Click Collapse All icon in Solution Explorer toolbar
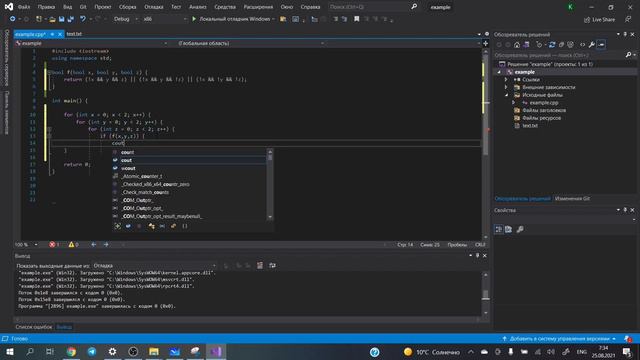Screen dimensions: 640x360 [x=561, y=44]
